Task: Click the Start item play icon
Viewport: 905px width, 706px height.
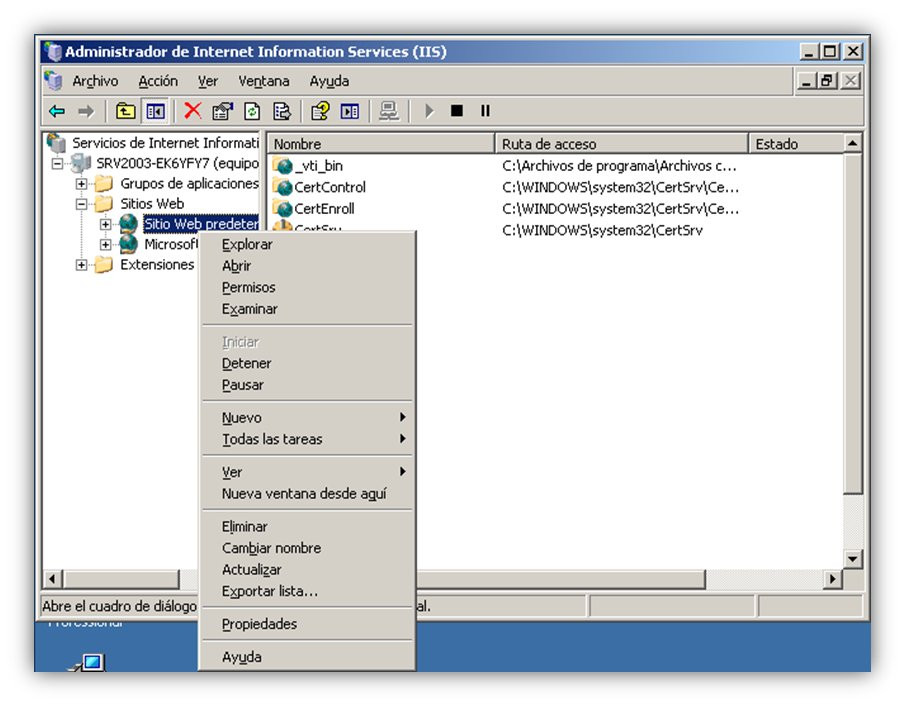Action: pyautogui.click(x=429, y=111)
